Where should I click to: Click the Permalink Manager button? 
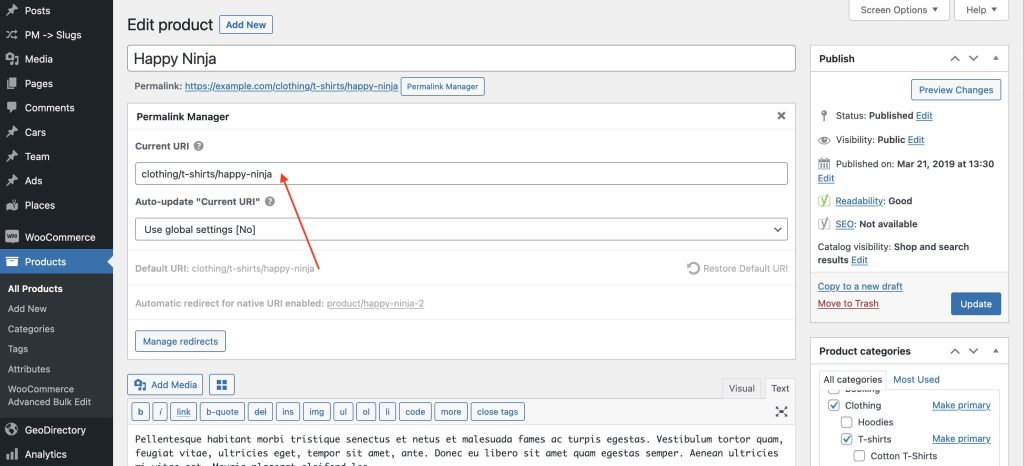pos(443,86)
